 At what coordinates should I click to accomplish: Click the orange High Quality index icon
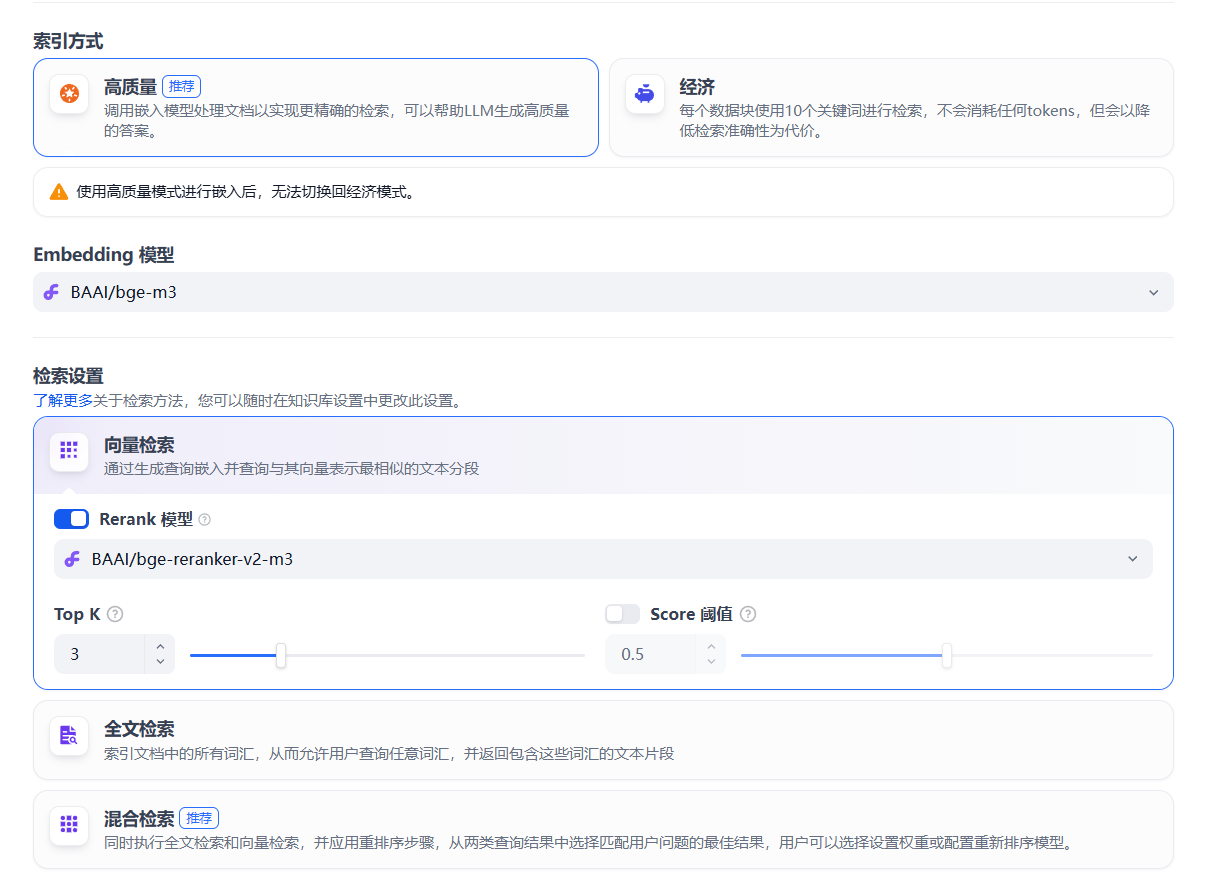click(x=69, y=94)
